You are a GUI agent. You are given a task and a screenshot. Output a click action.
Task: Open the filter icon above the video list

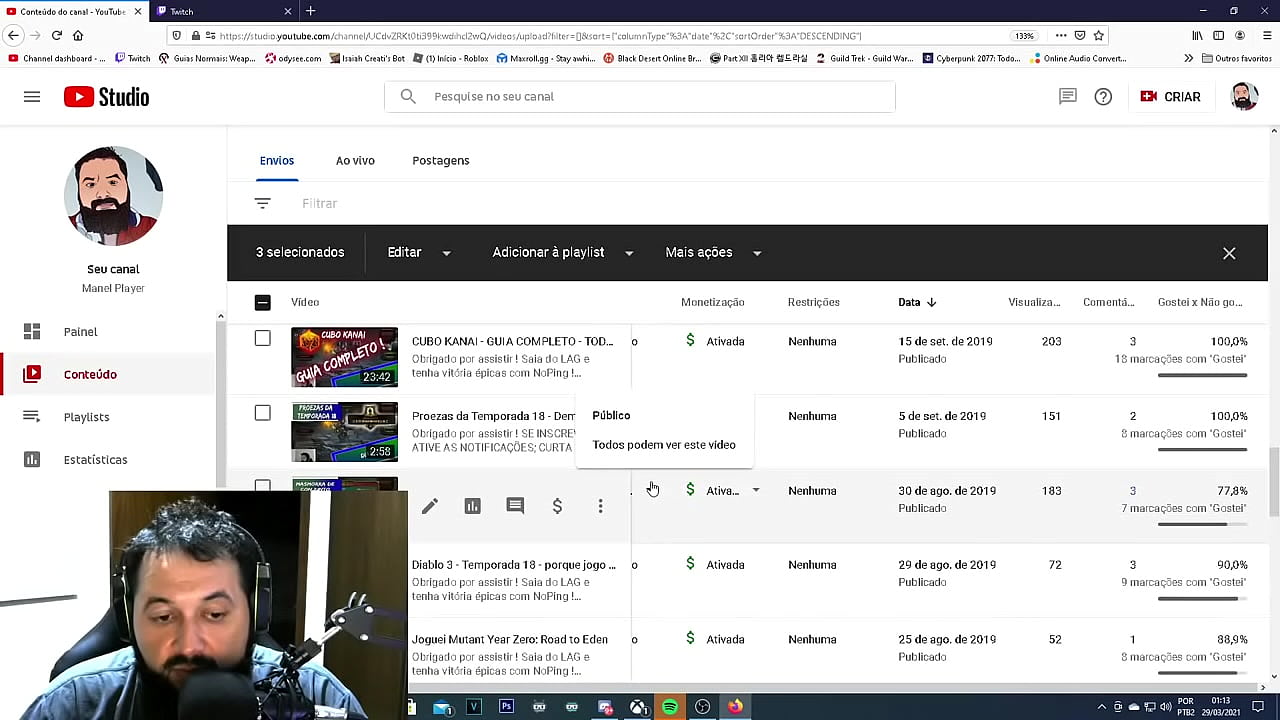[262, 203]
